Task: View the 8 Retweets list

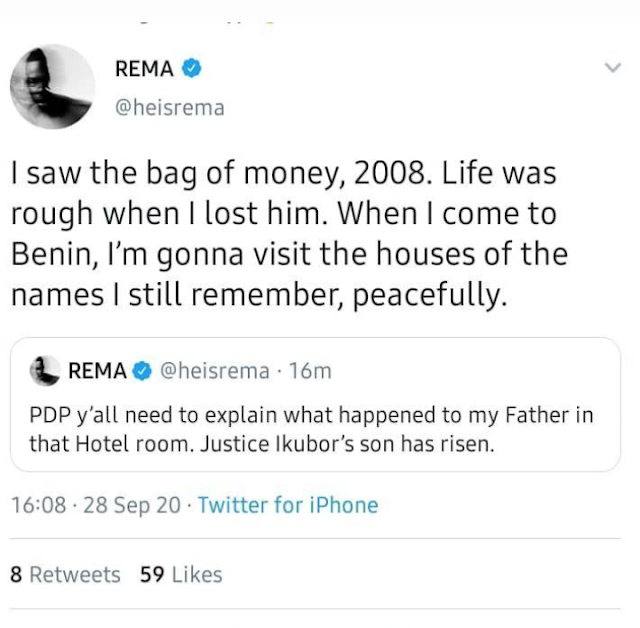Action: [x=64, y=574]
